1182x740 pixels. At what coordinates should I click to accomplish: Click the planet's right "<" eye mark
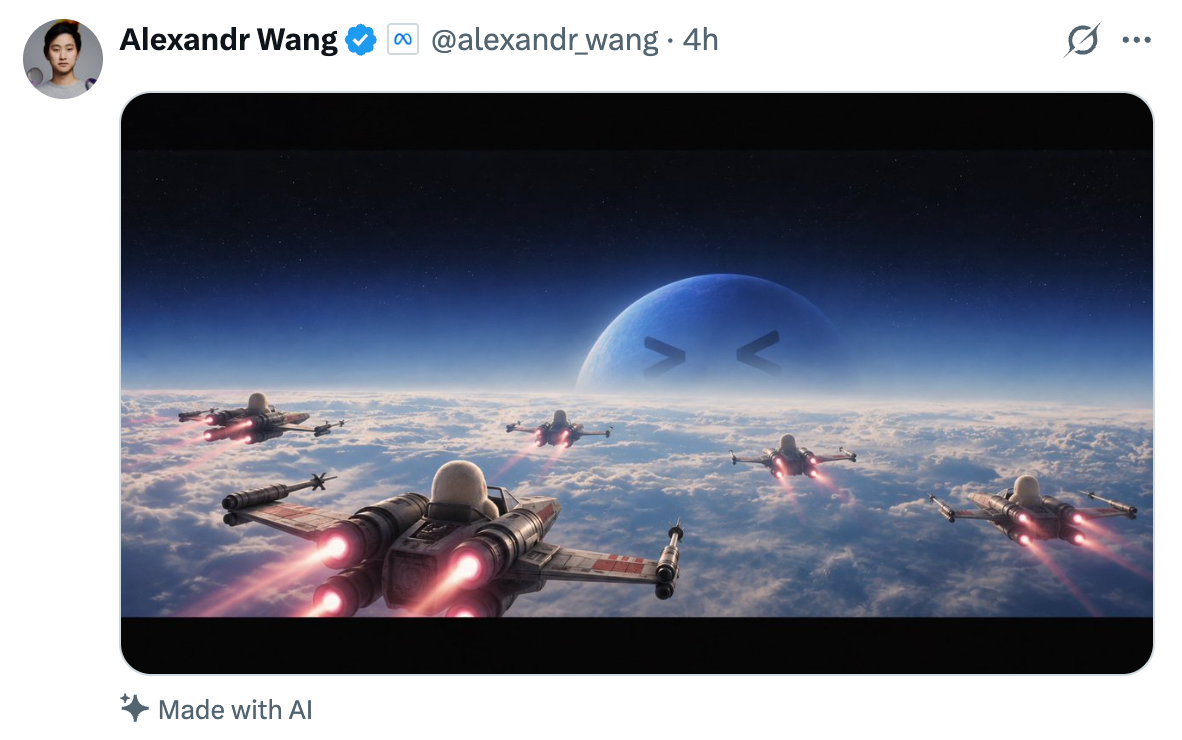(x=759, y=353)
